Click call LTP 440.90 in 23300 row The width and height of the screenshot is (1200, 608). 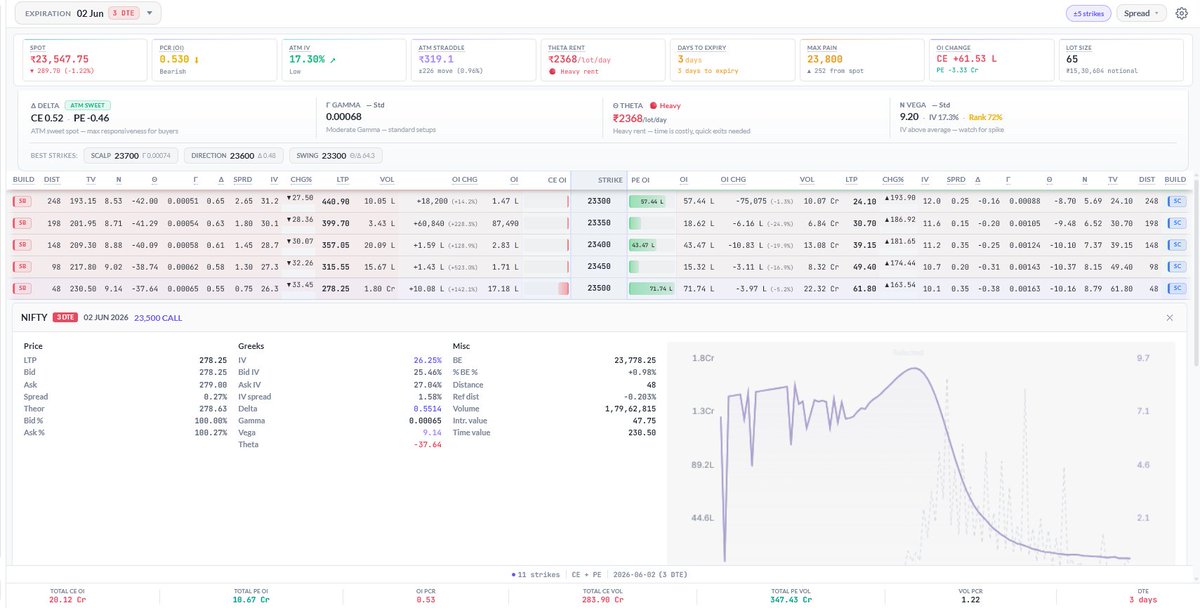click(x=336, y=202)
